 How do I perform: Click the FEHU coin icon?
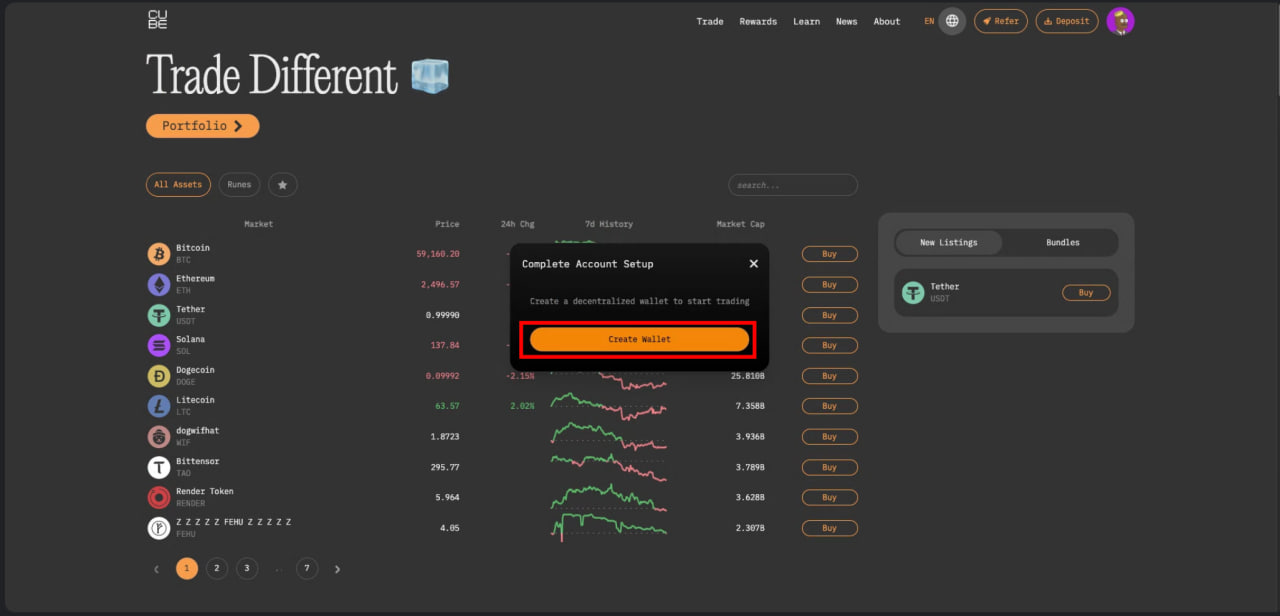click(159, 528)
